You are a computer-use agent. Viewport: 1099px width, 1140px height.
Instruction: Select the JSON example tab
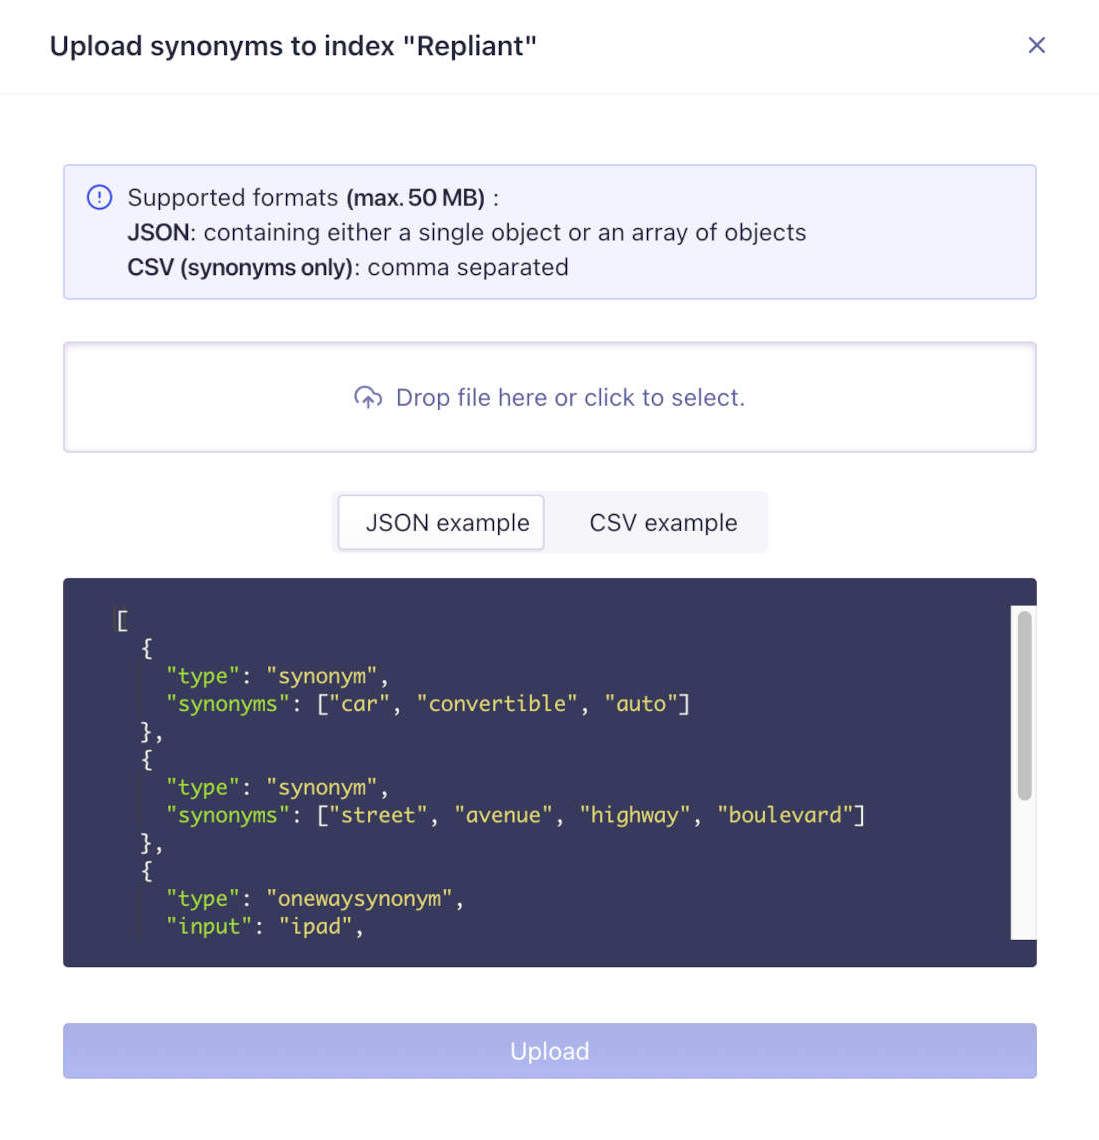point(440,522)
